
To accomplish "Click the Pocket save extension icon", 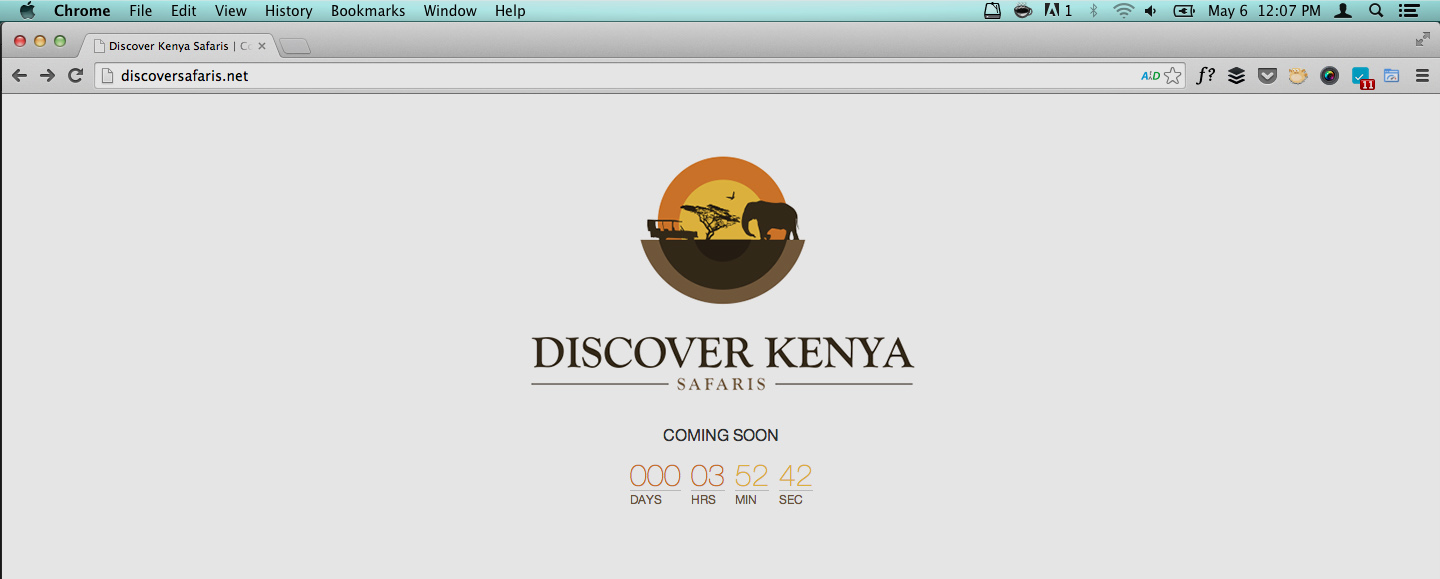I will (1267, 75).
